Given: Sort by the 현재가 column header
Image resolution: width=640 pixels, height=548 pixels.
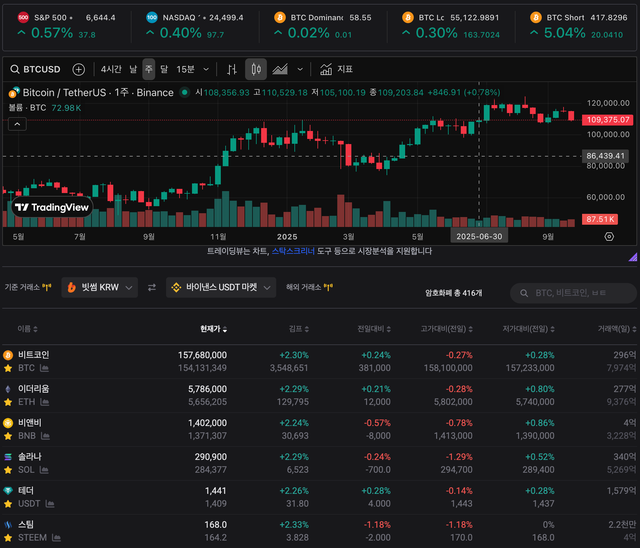Looking at the screenshot, I should coord(213,329).
